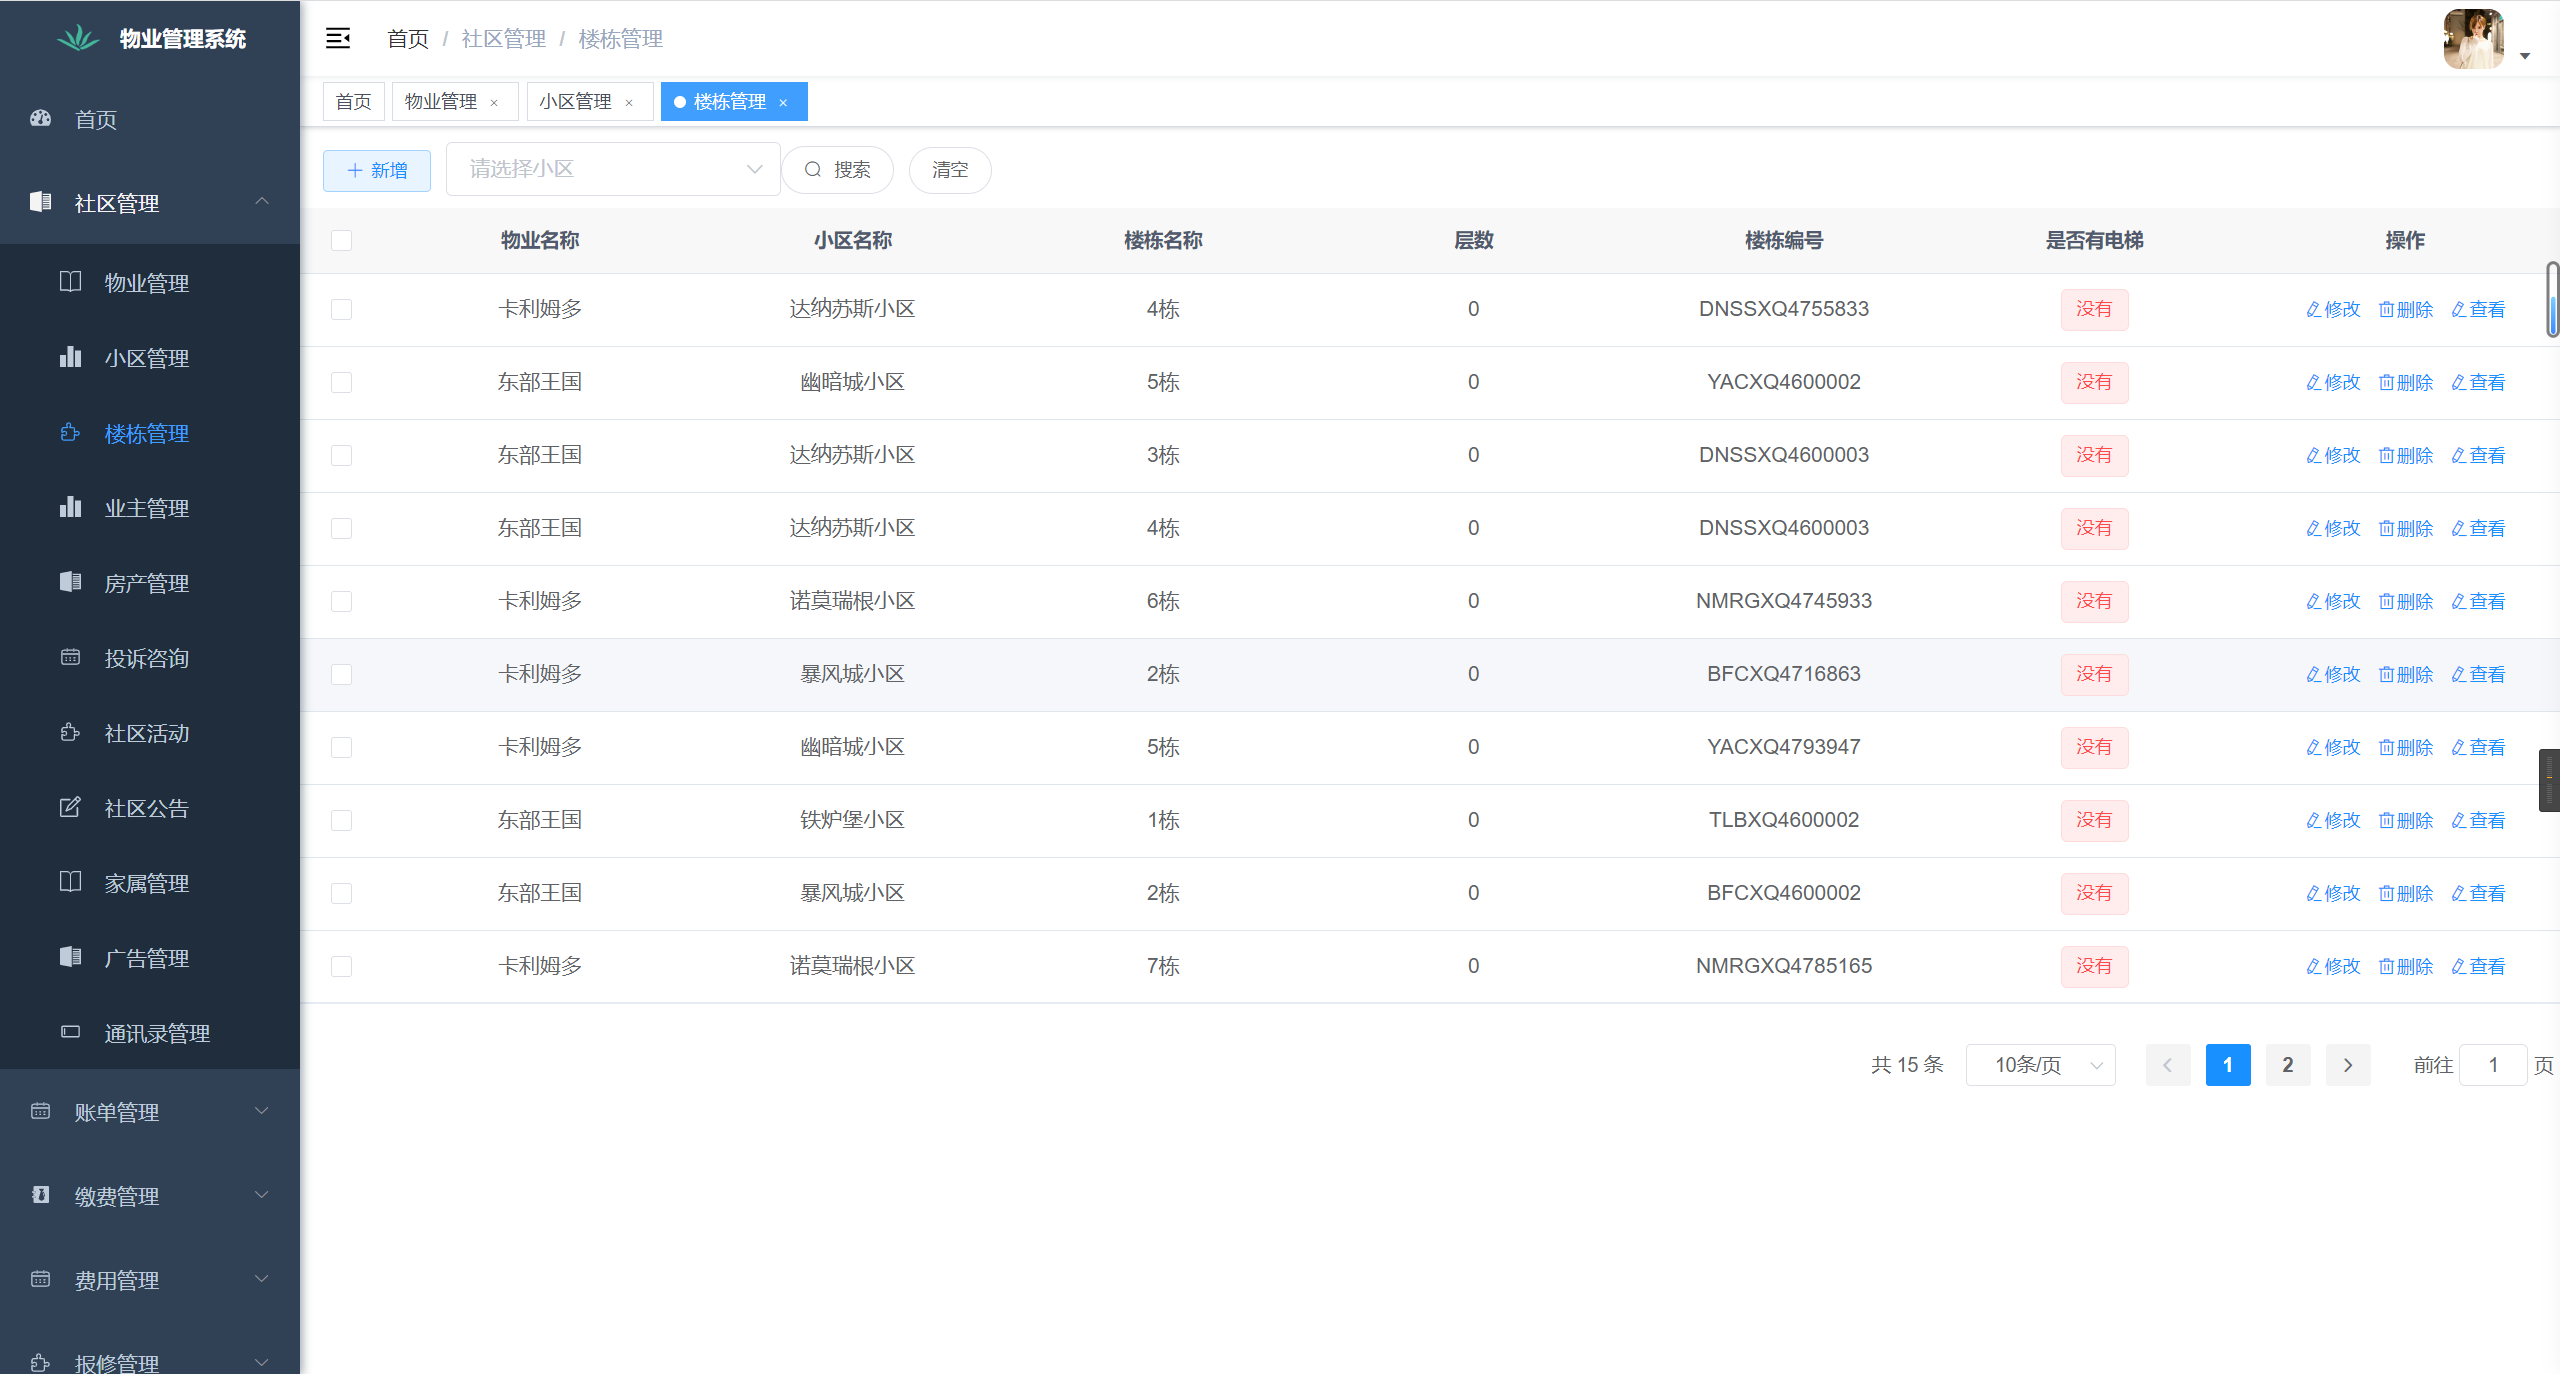Click the 账单管理 calendar icon

click(40, 1111)
